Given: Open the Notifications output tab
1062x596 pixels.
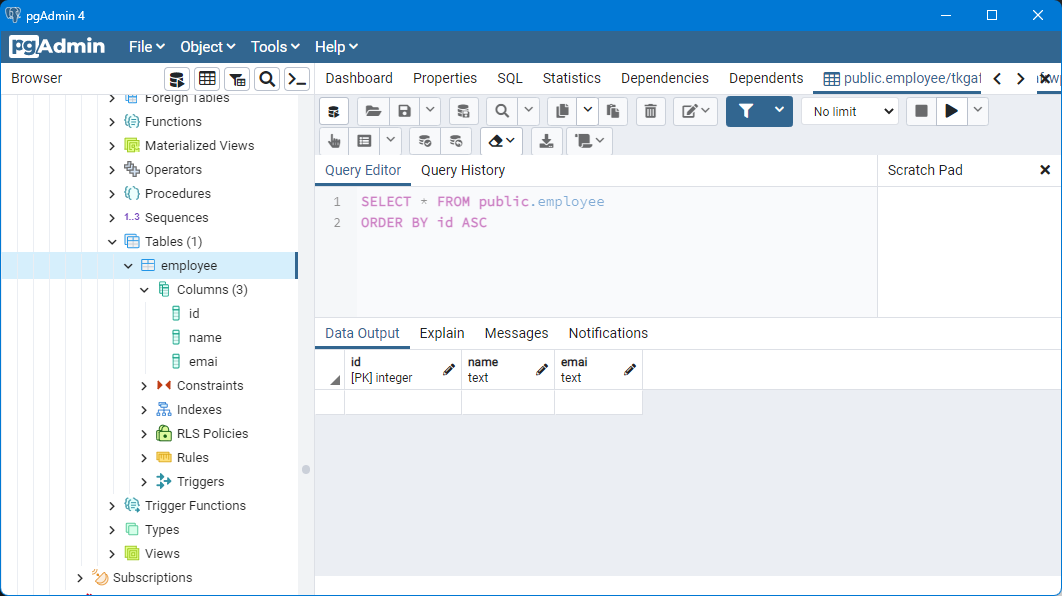Looking at the screenshot, I should coord(608,334).
